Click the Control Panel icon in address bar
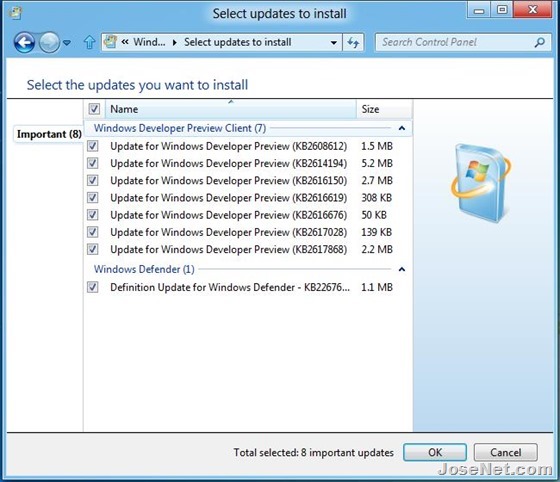 (x=110, y=42)
